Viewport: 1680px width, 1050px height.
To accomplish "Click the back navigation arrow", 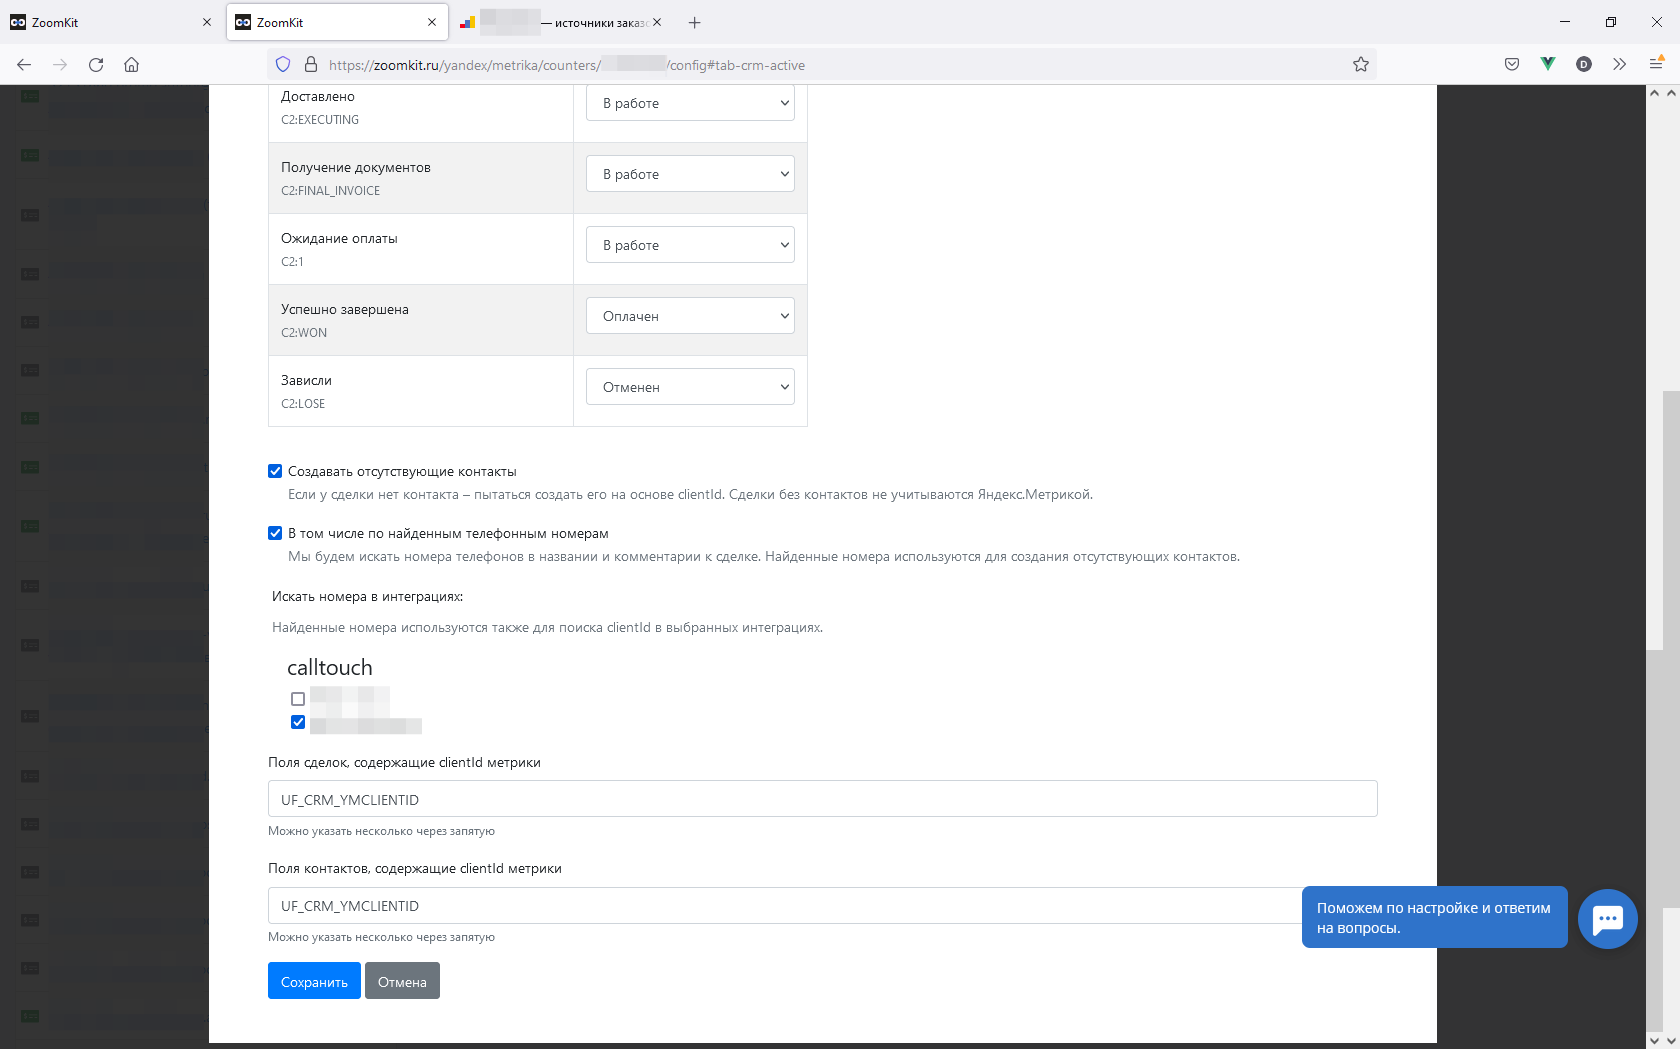I will (x=24, y=65).
